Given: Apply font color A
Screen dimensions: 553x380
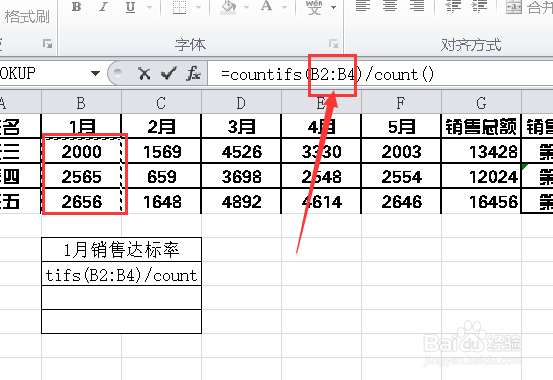Looking at the screenshot, I should point(267,7).
